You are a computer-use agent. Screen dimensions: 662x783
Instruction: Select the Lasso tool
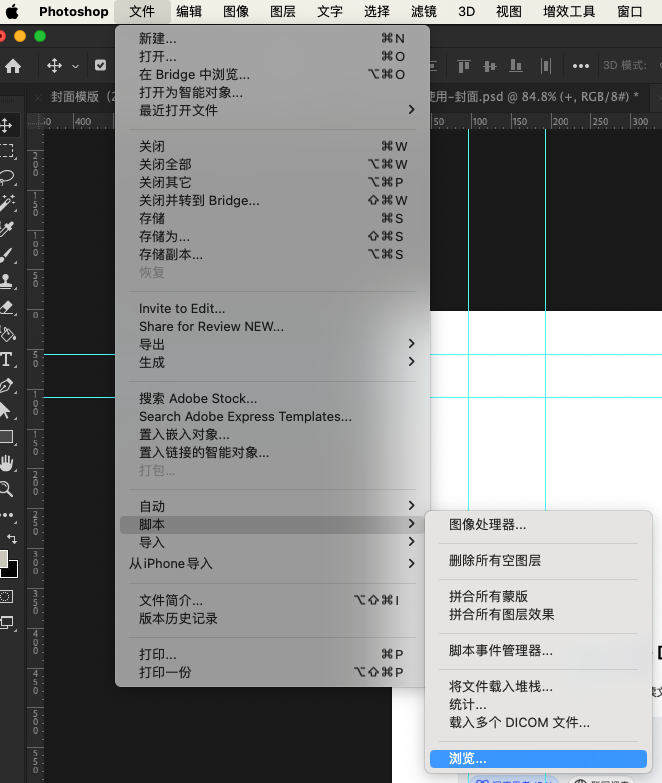click(x=6, y=177)
